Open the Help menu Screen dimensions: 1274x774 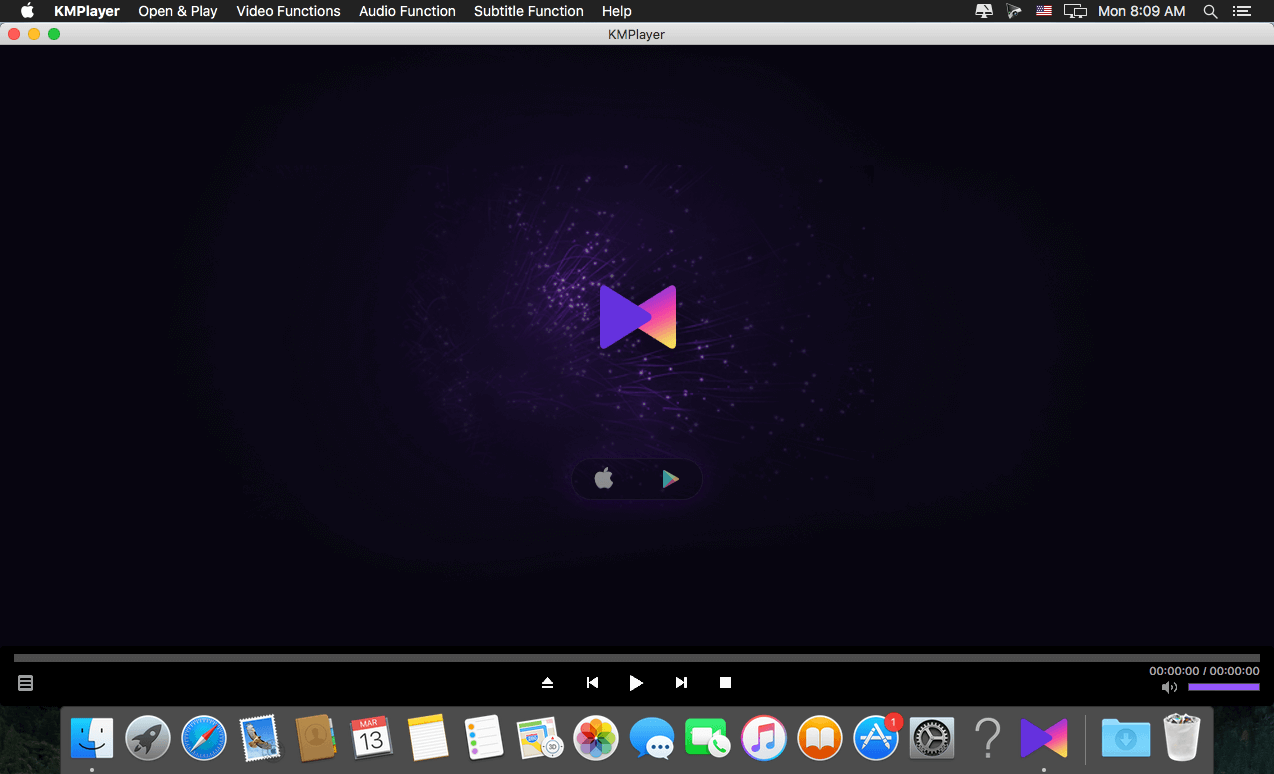tap(617, 11)
